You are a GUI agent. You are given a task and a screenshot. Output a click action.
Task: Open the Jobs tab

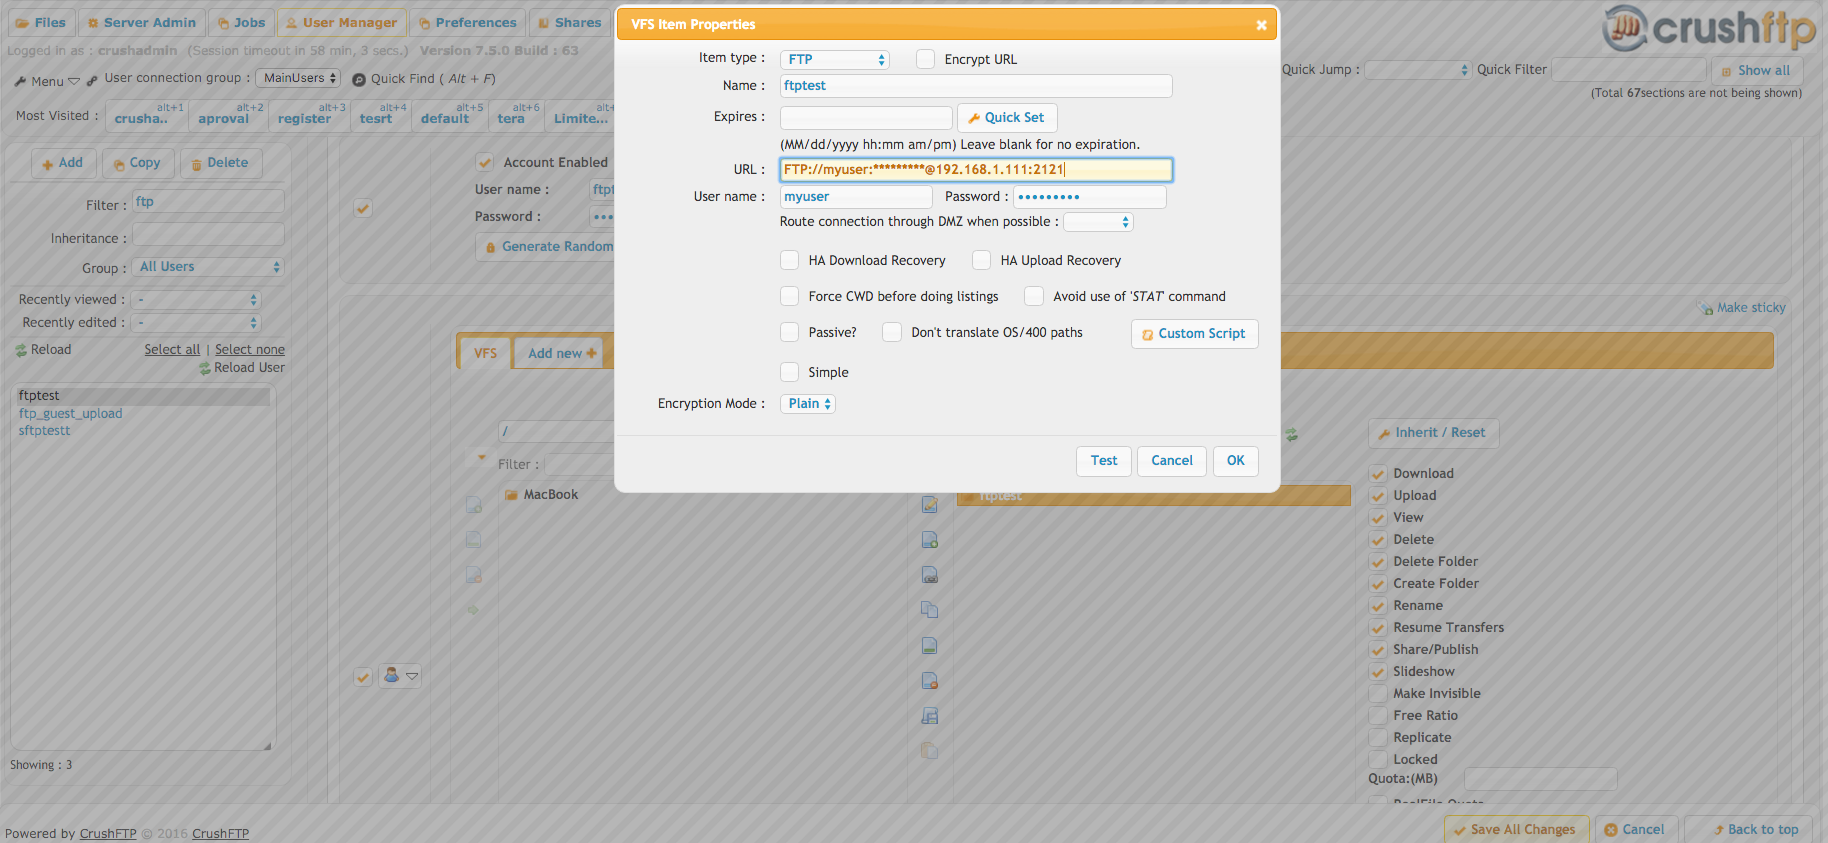coord(241,23)
